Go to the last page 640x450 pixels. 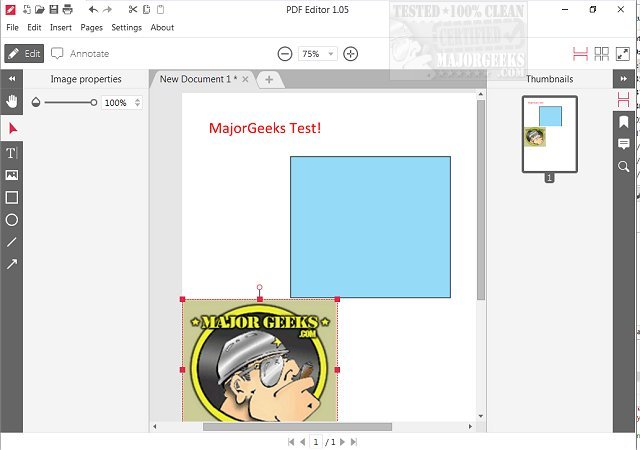(x=354, y=442)
